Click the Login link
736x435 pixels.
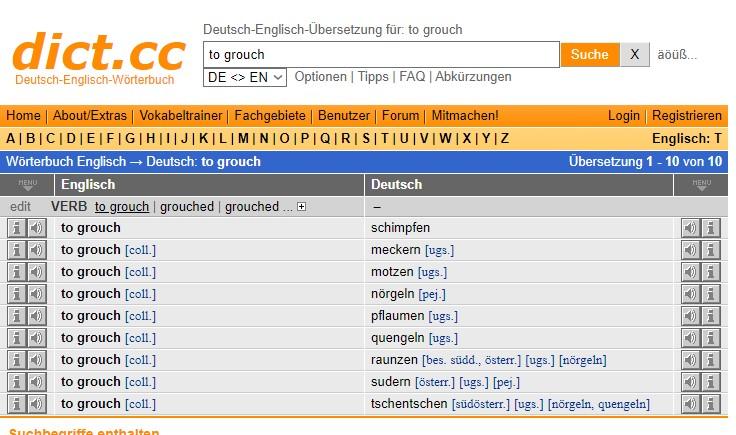coord(624,116)
